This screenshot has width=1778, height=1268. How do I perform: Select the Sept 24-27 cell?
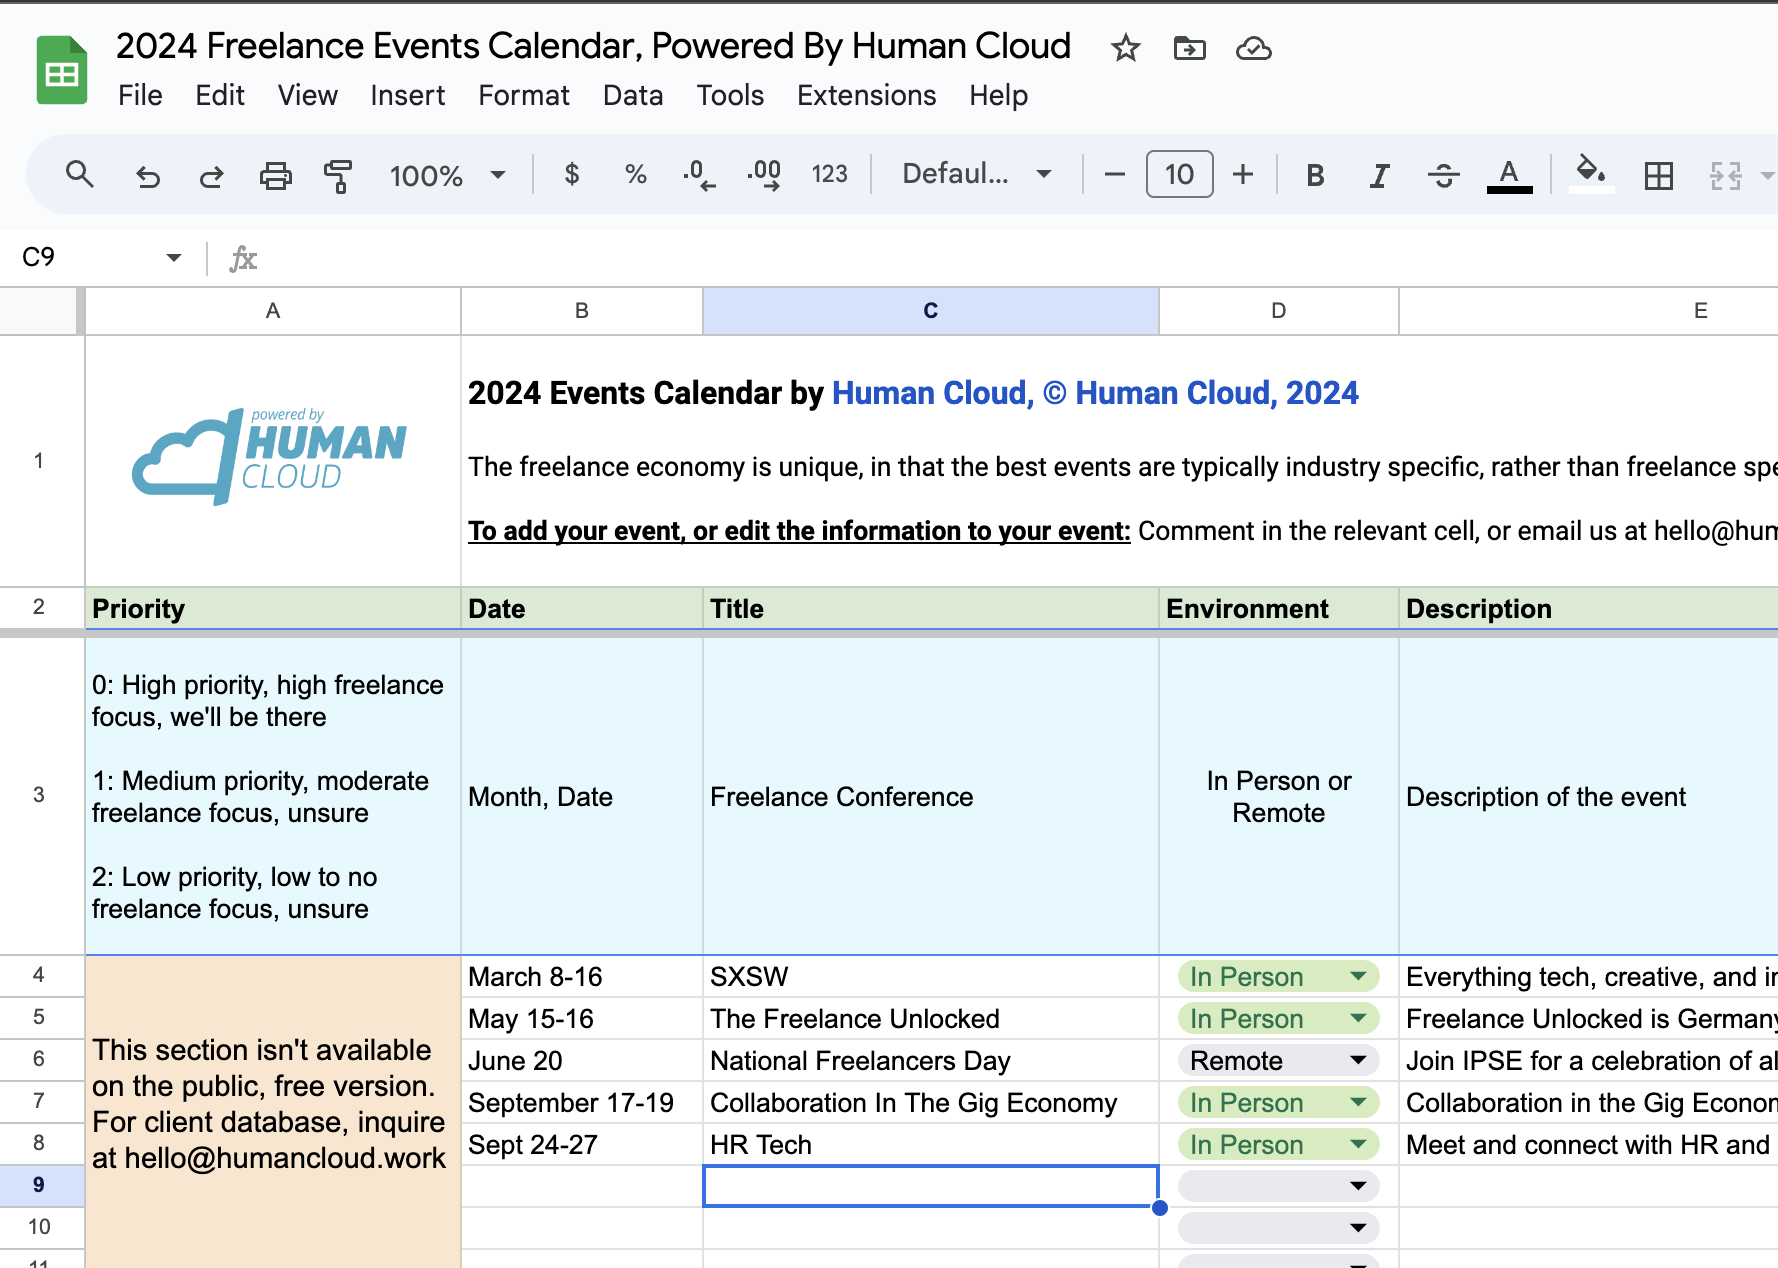click(x=582, y=1145)
